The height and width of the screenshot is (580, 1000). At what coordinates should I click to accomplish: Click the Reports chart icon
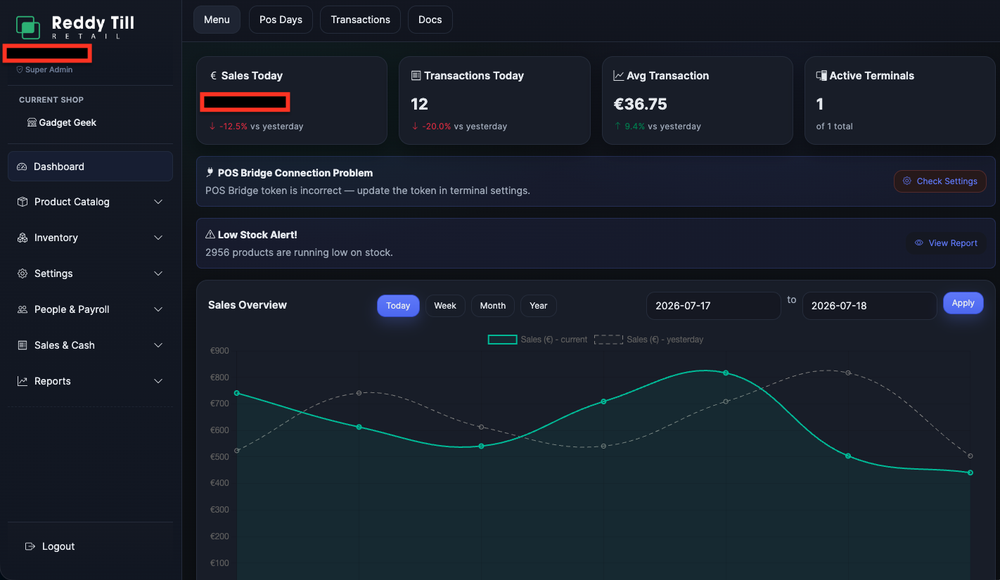[x=22, y=381]
